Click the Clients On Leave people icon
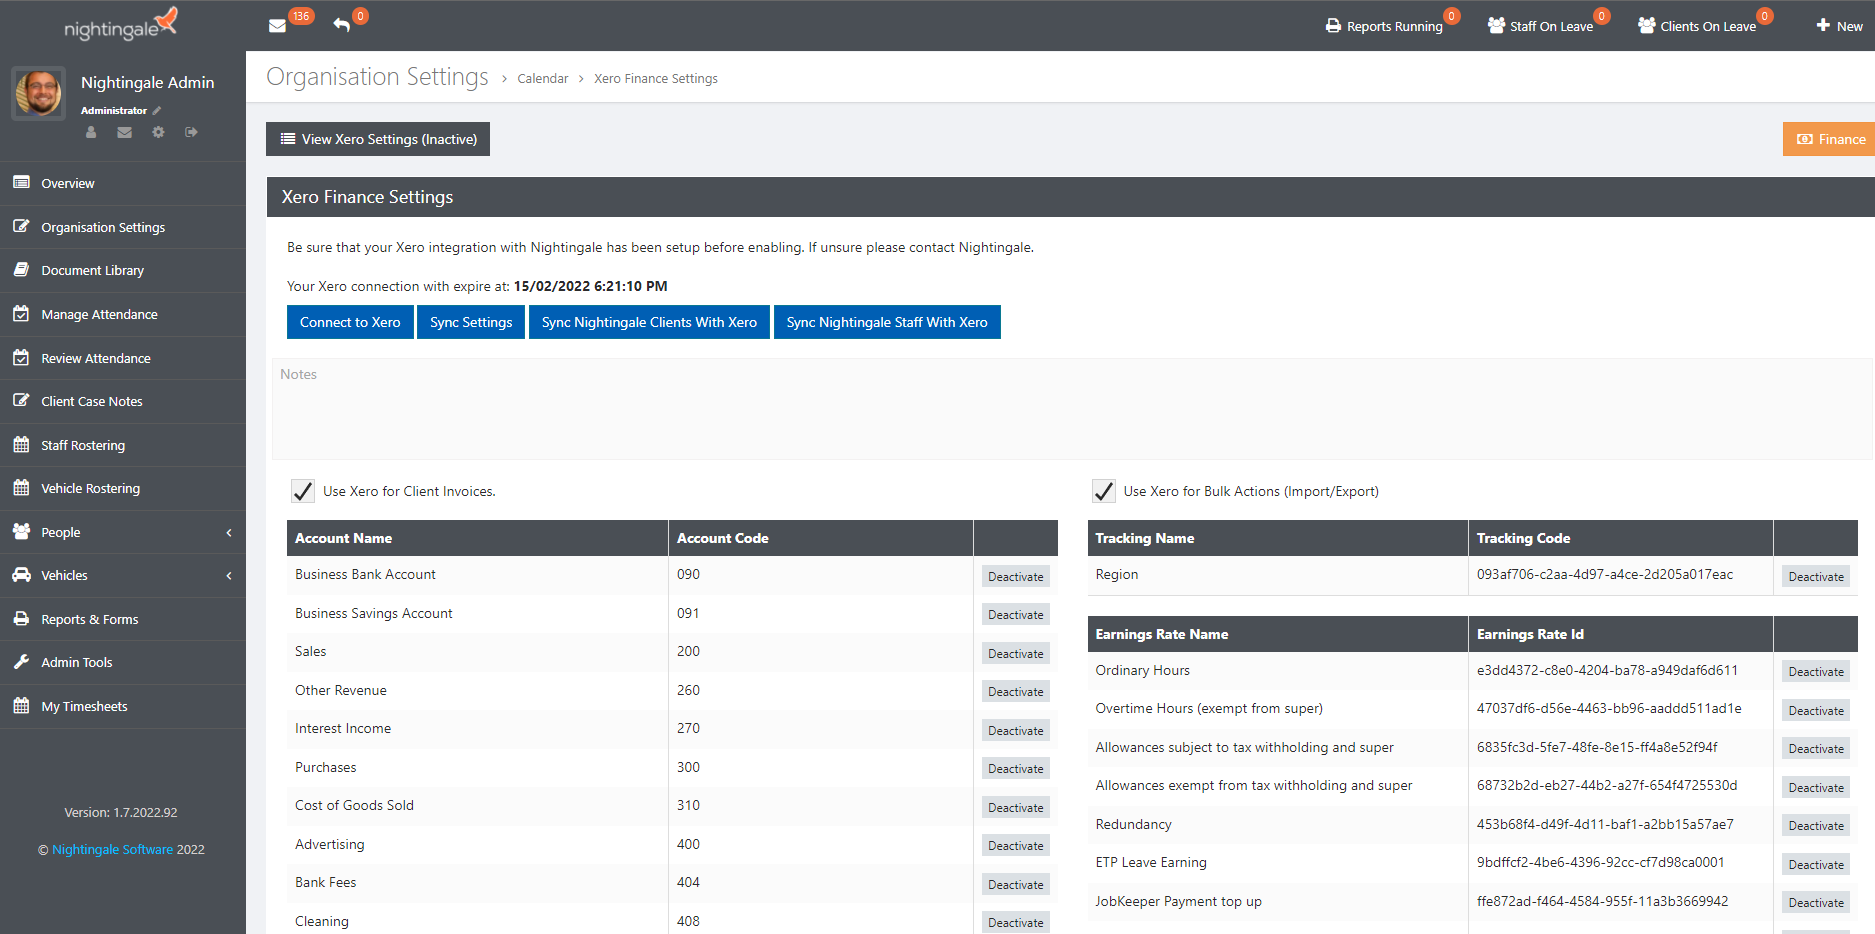1875x934 pixels. click(x=1647, y=26)
